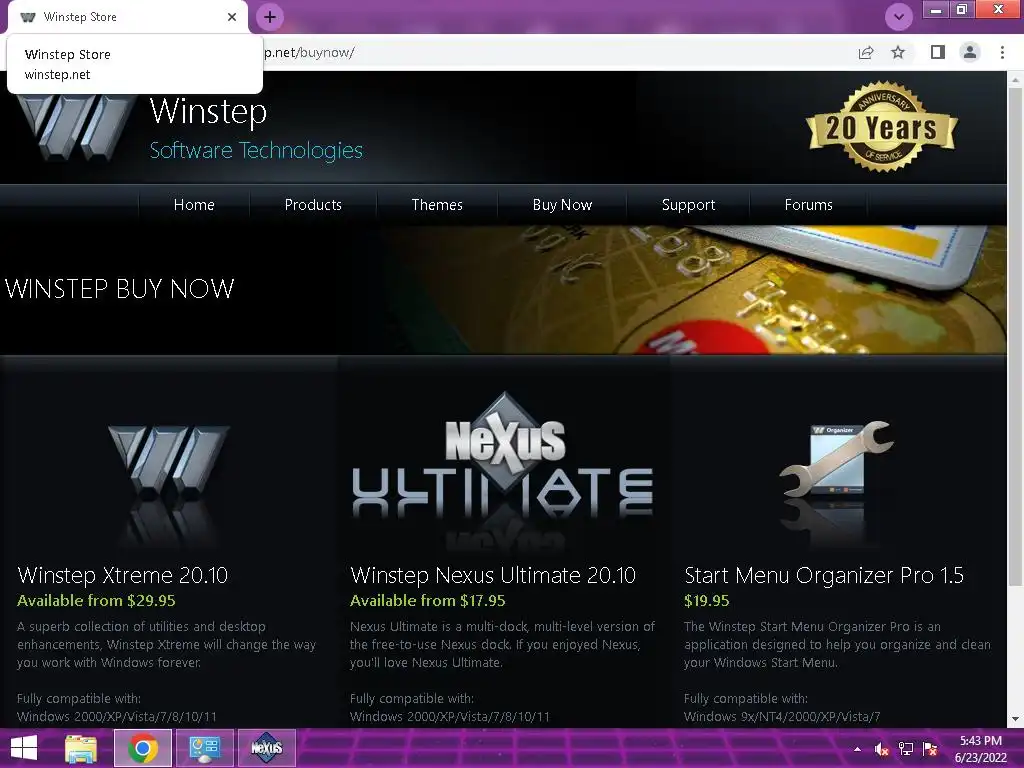Image resolution: width=1024 pixels, height=768 pixels.
Task: Click 'Windows 9x/NT4/2000/XP/Vista/7' compatibility text
Action: [782, 716]
